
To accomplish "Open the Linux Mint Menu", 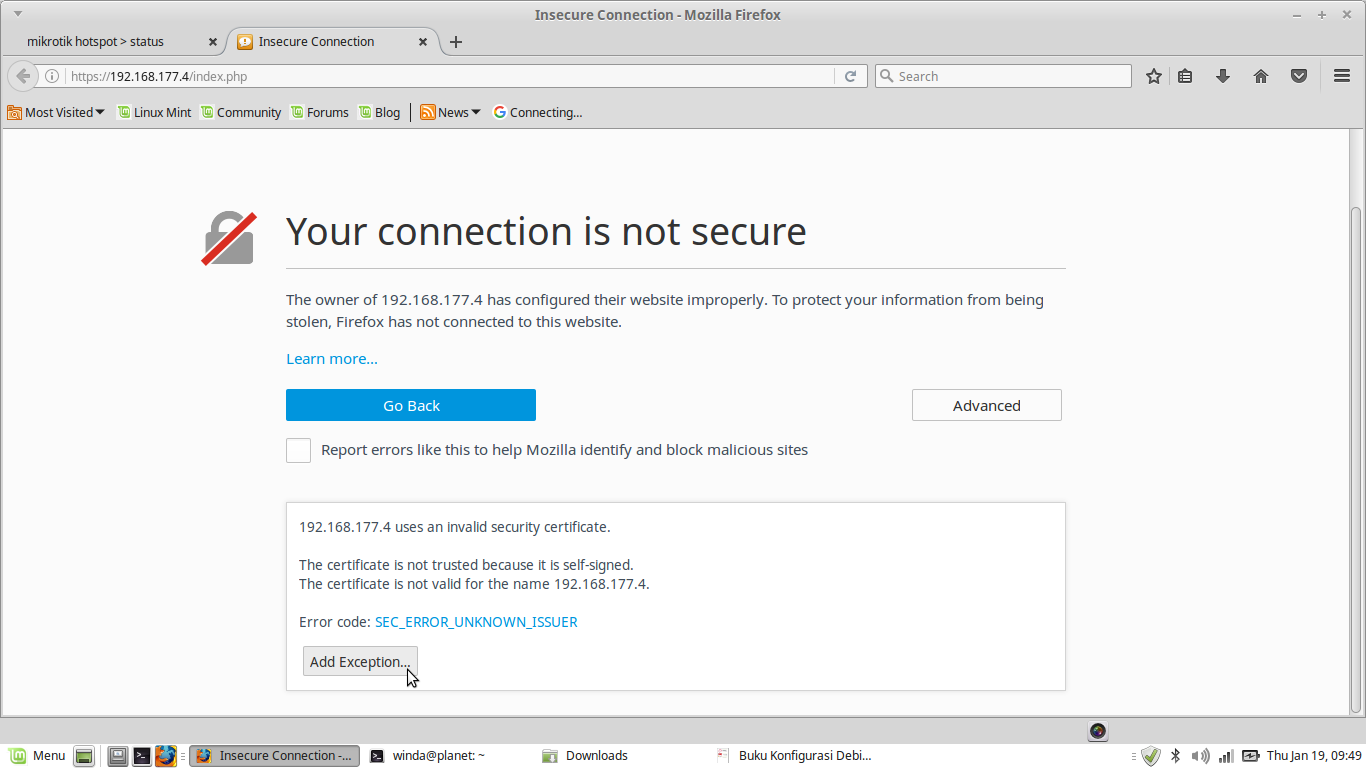I will coord(38,756).
